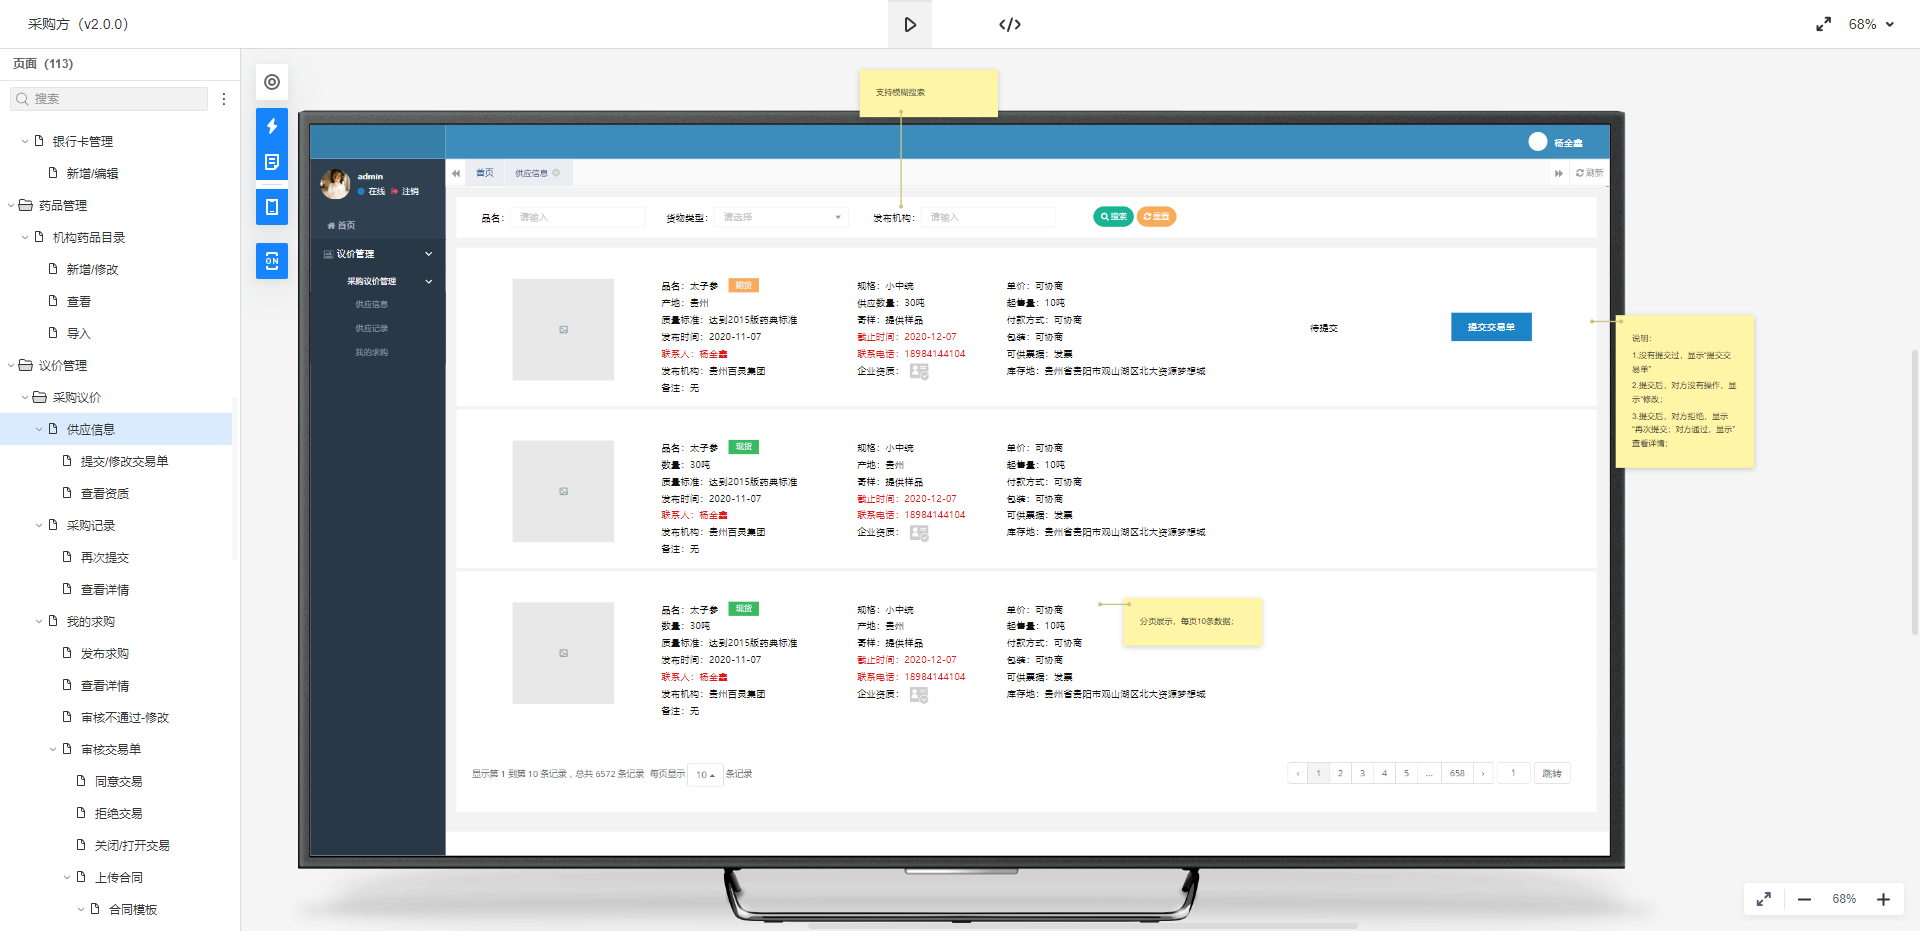Click the 企业资质 icon in the first card

click(919, 371)
